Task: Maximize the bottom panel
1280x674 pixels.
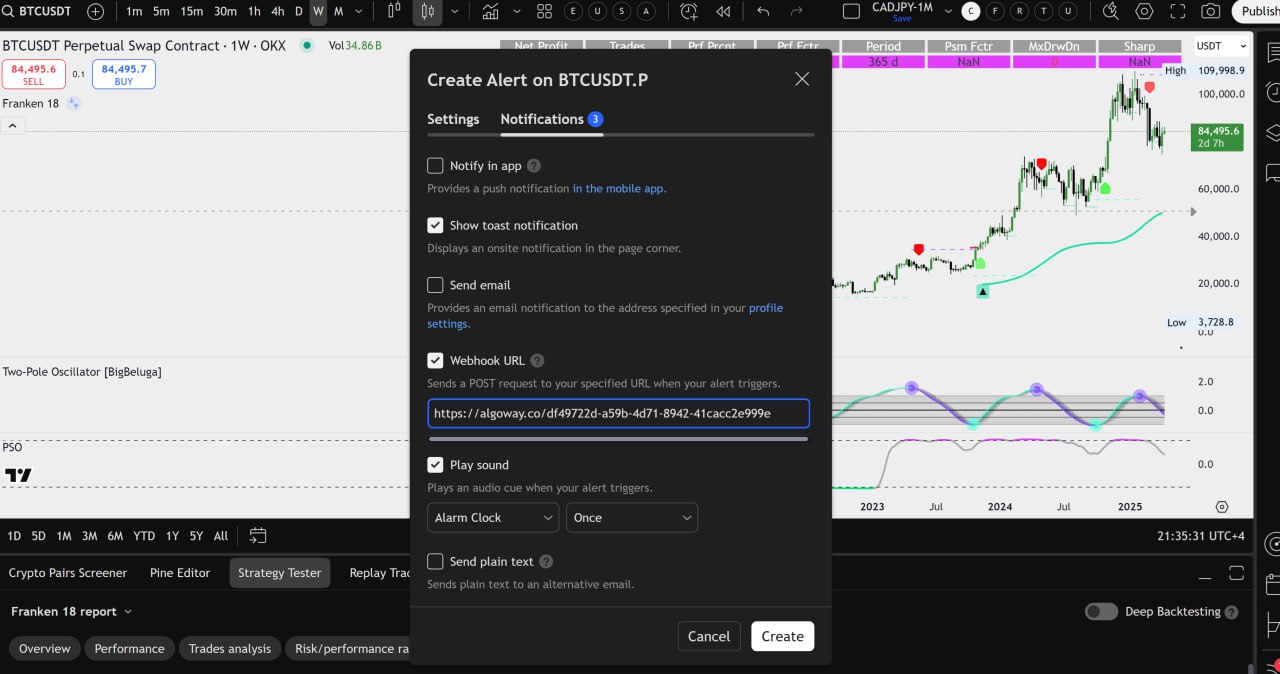Action: coord(1238,573)
